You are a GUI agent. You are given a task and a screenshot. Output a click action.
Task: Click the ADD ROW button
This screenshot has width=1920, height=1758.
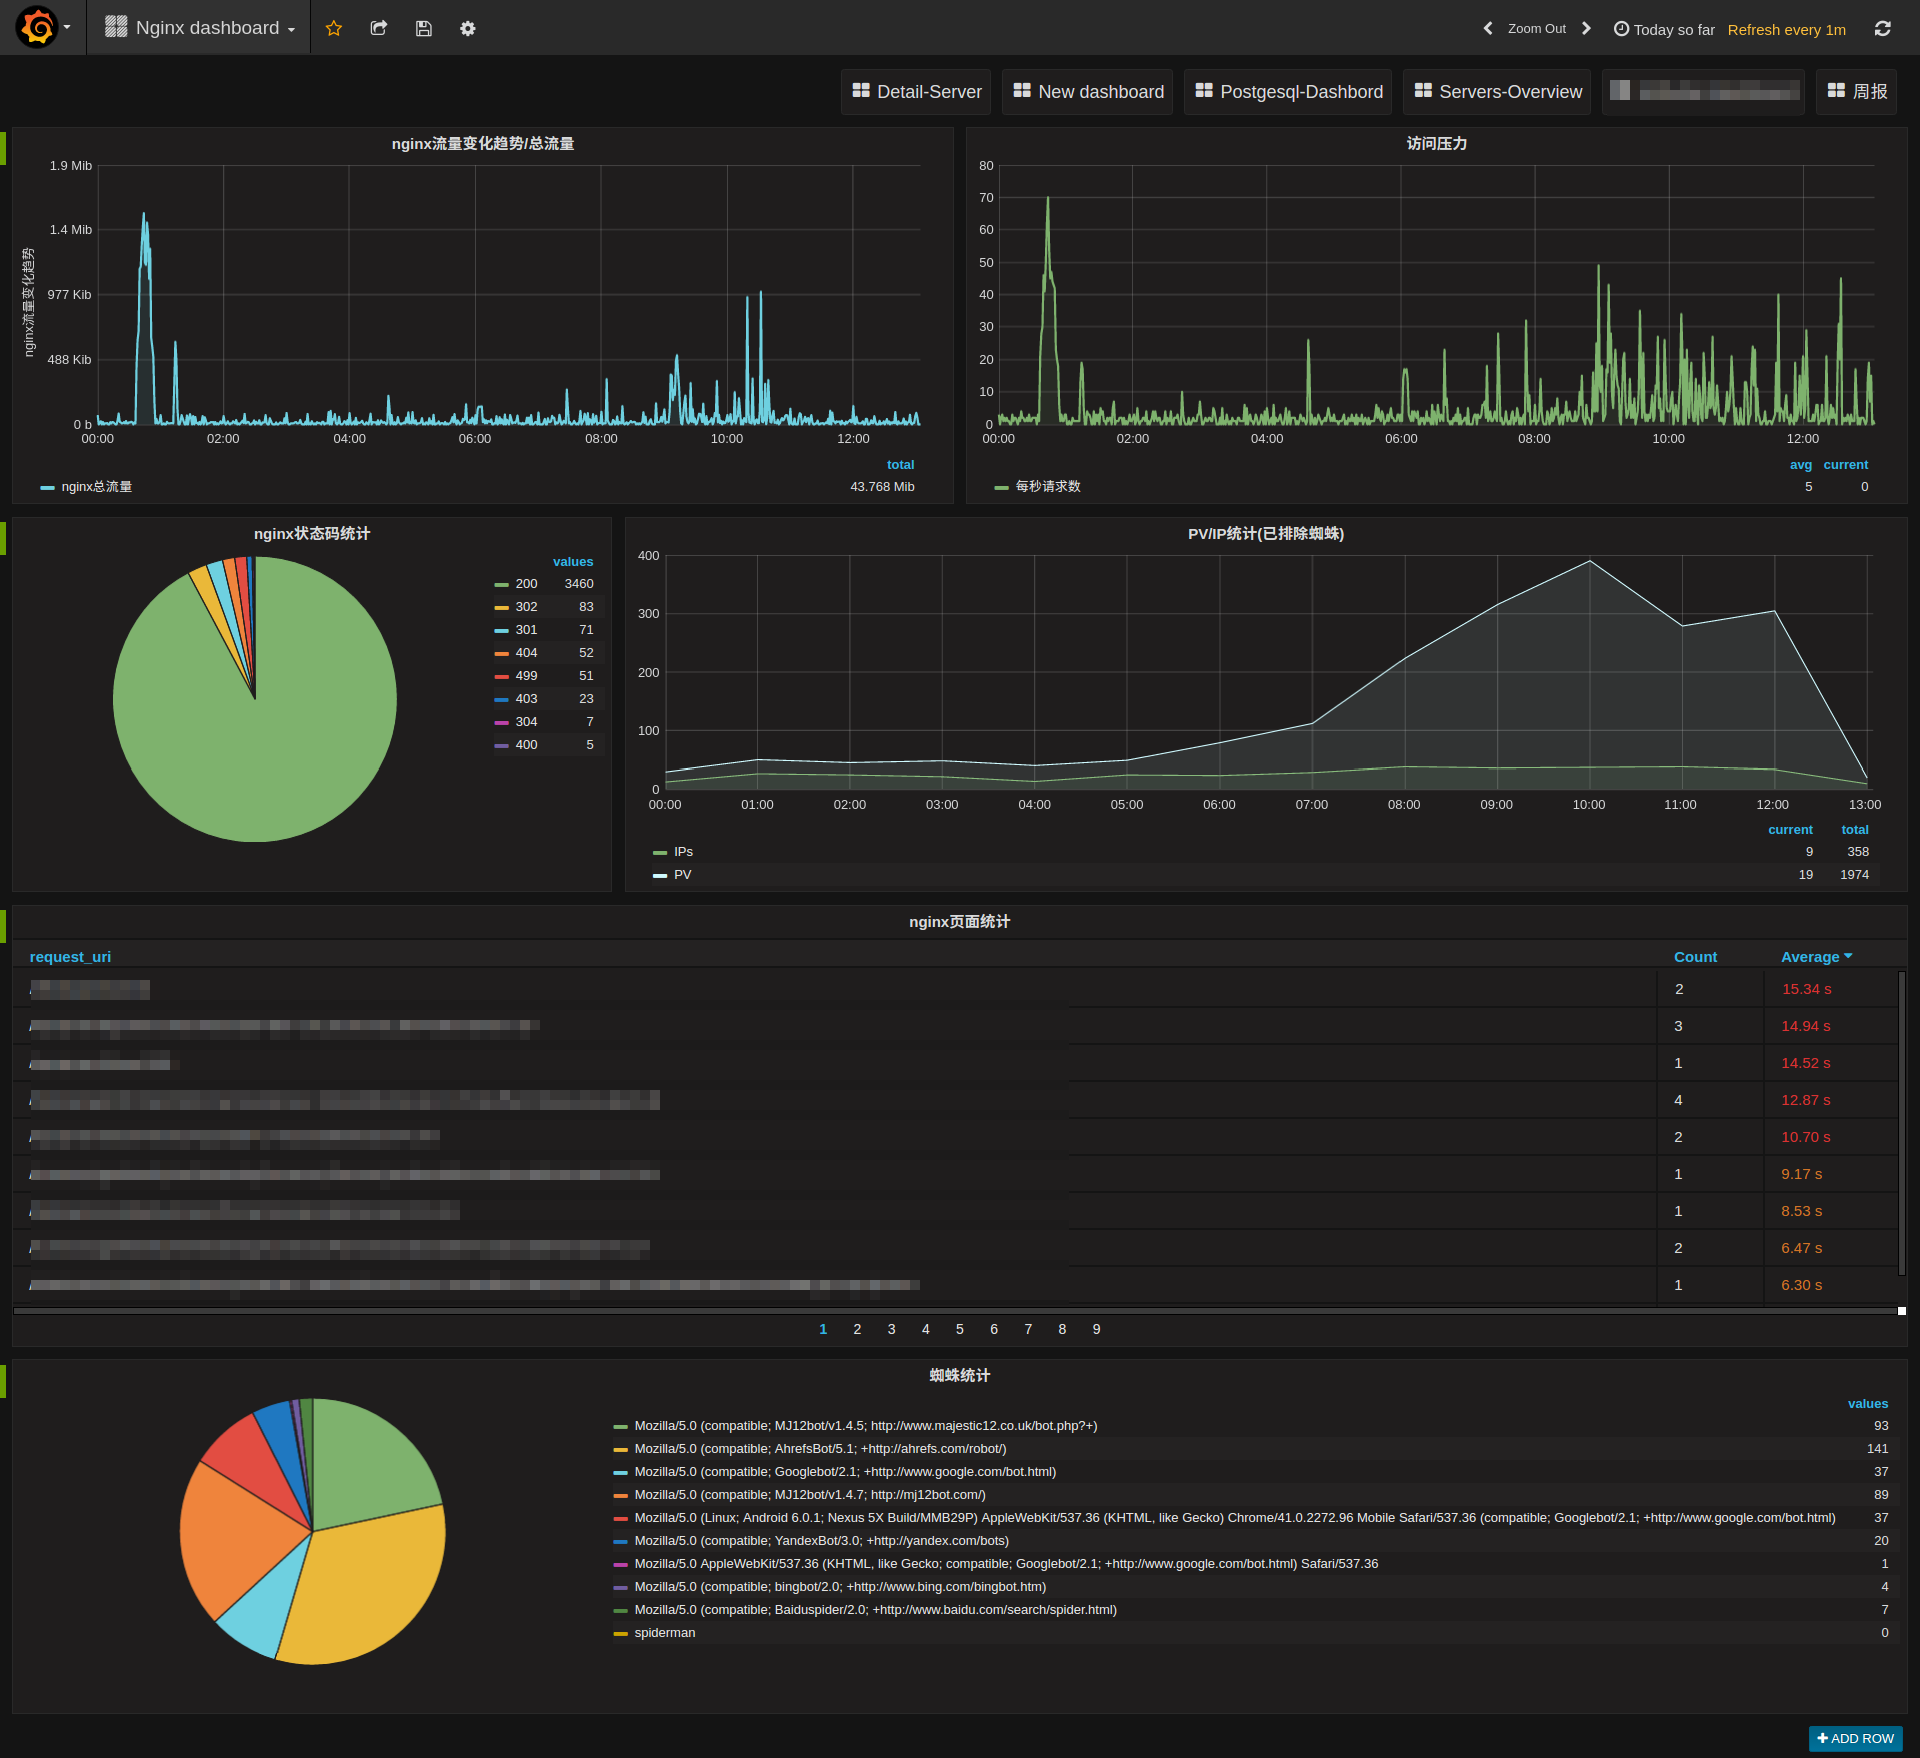coord(1855,1738)
